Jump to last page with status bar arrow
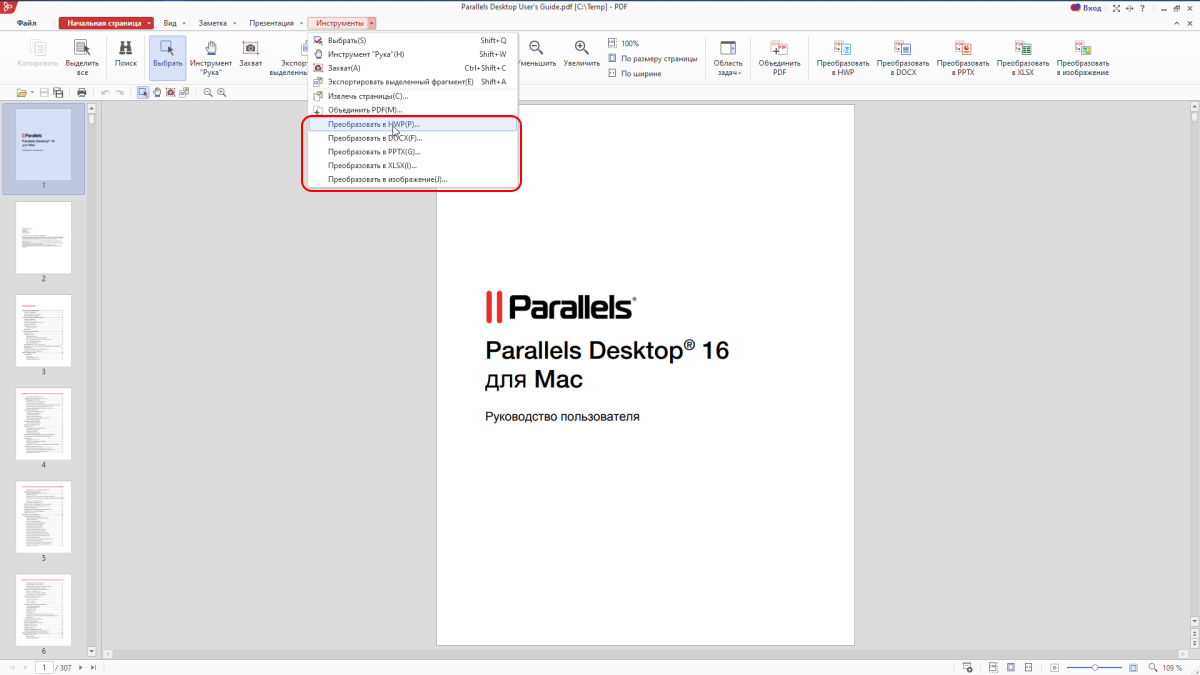The image size is (1200, 675). pos(94,667)
